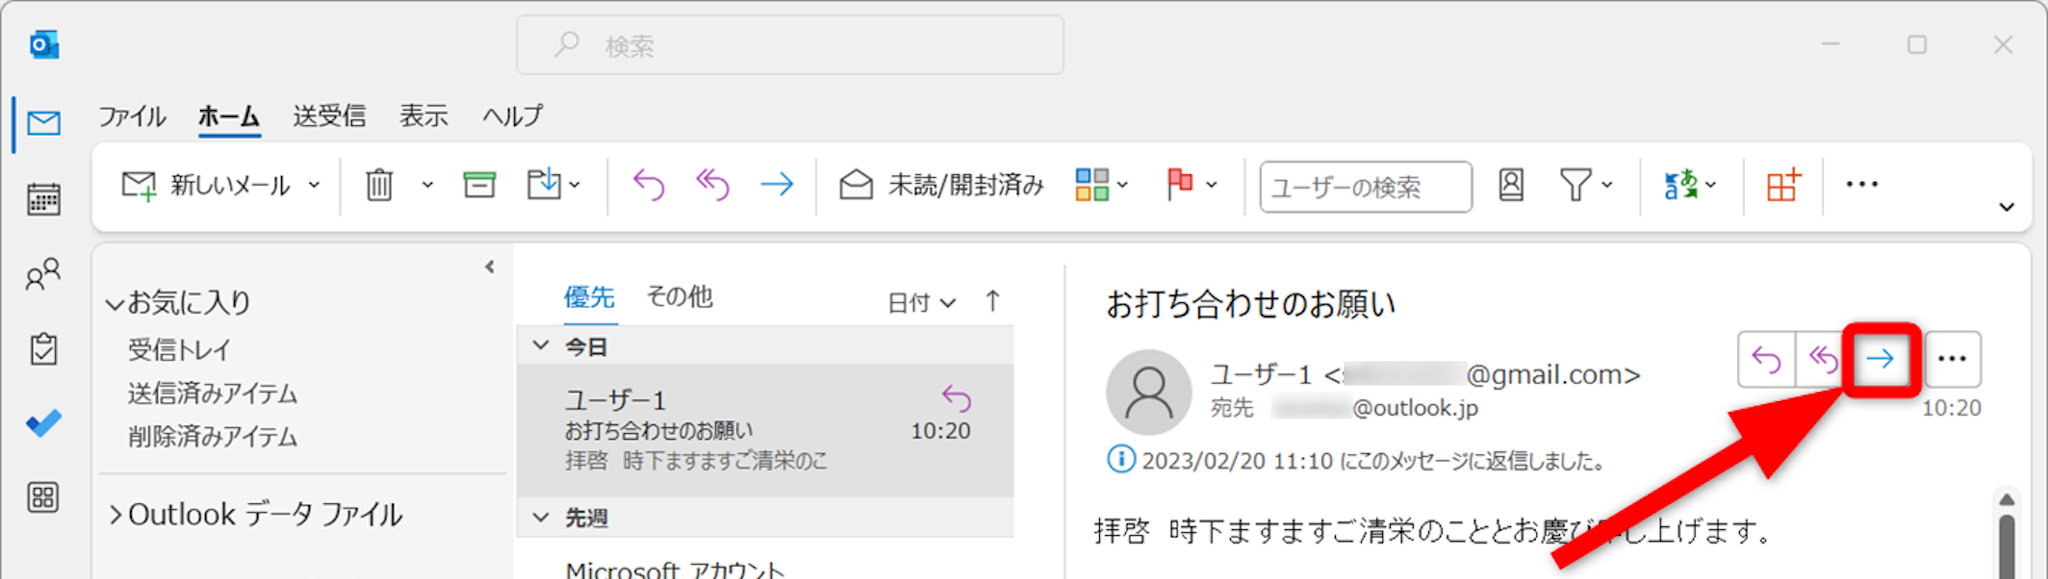Open the address book icon

(1511, 185)
